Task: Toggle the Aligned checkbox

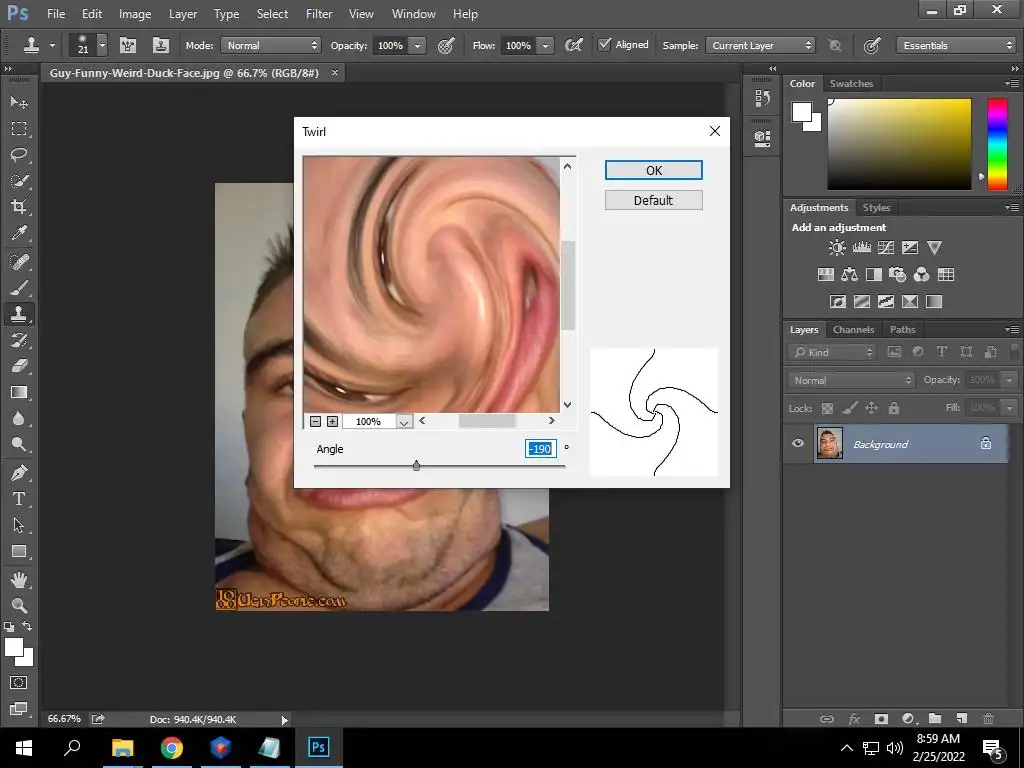Action: point(604,45)
